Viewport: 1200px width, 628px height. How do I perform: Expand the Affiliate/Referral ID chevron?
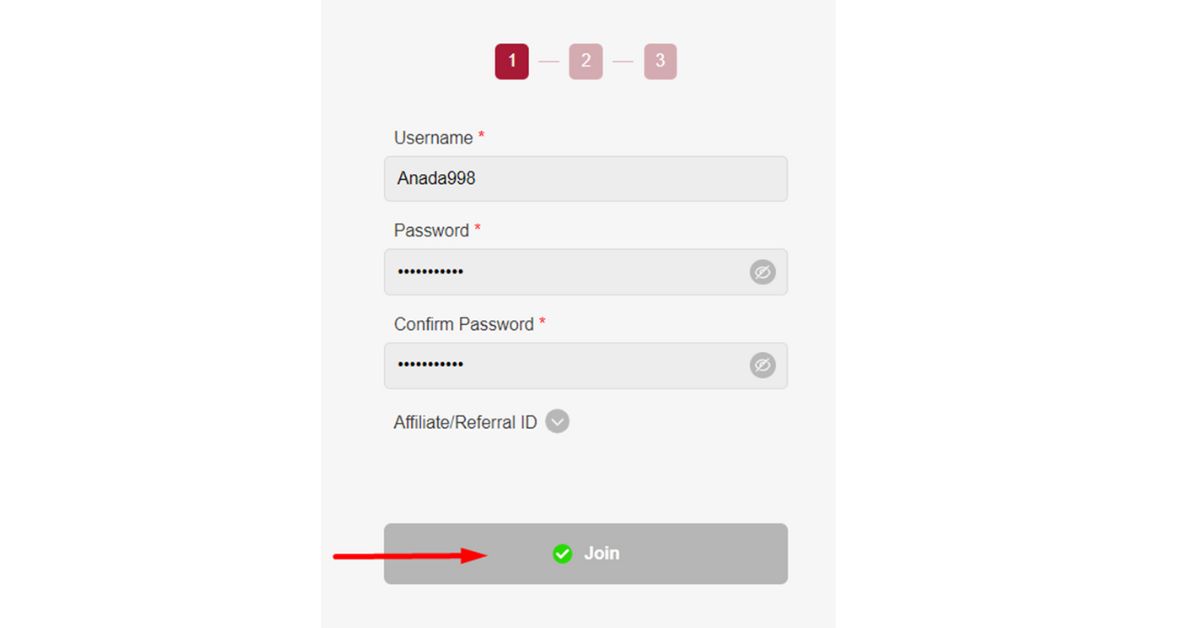[x=557, y=422]
